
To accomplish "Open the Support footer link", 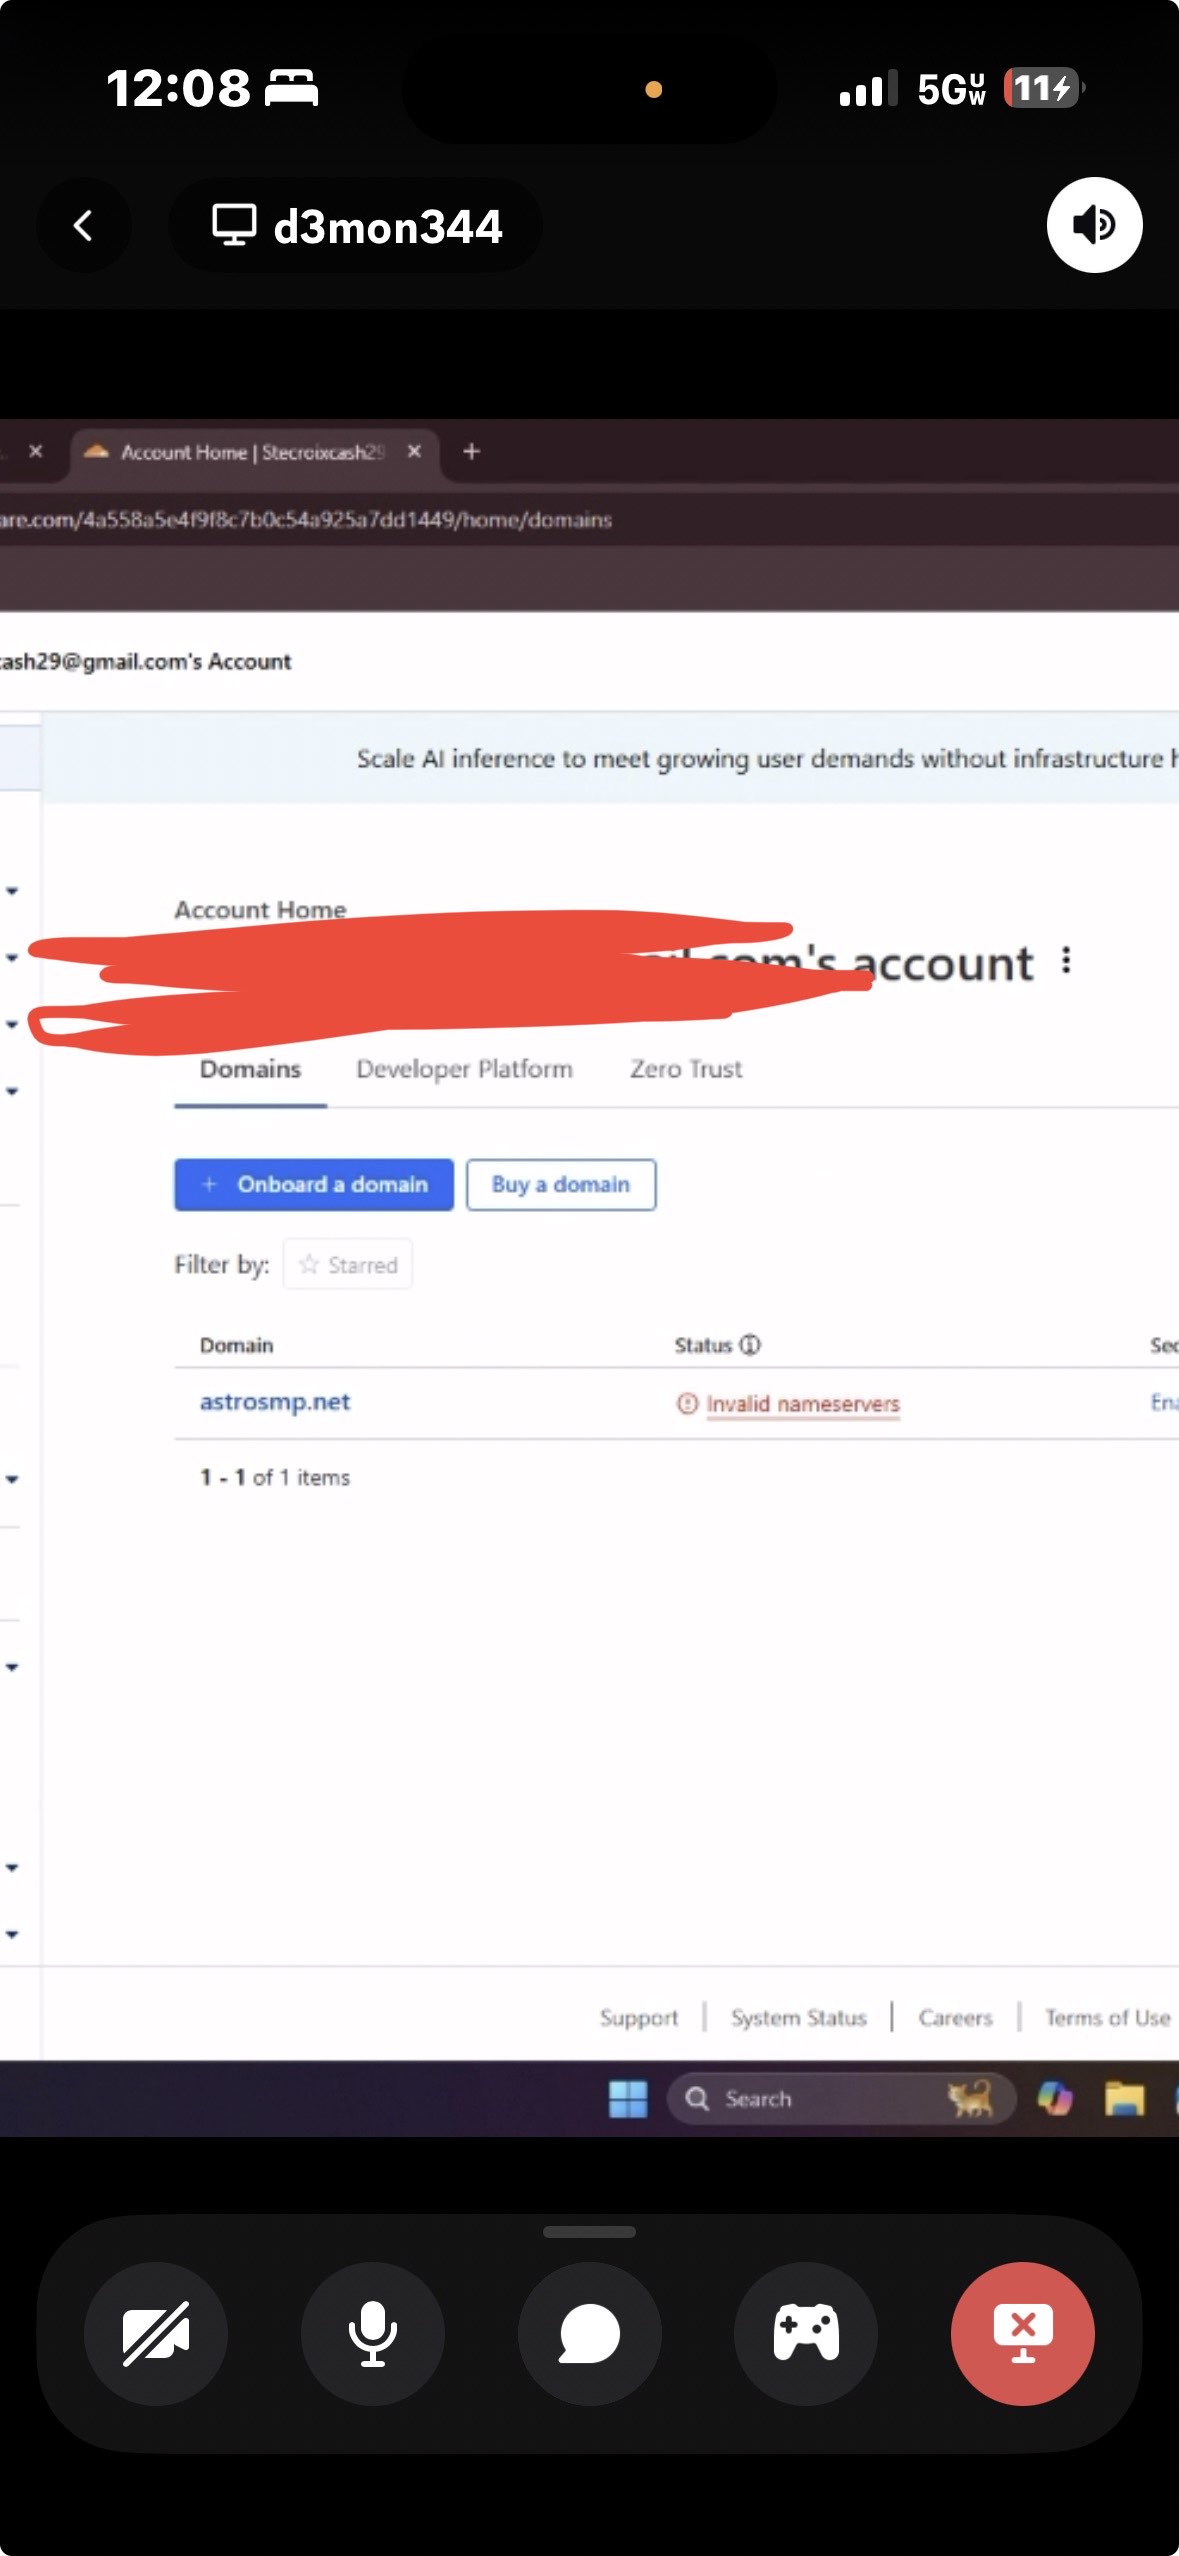I will (639, 2017).
